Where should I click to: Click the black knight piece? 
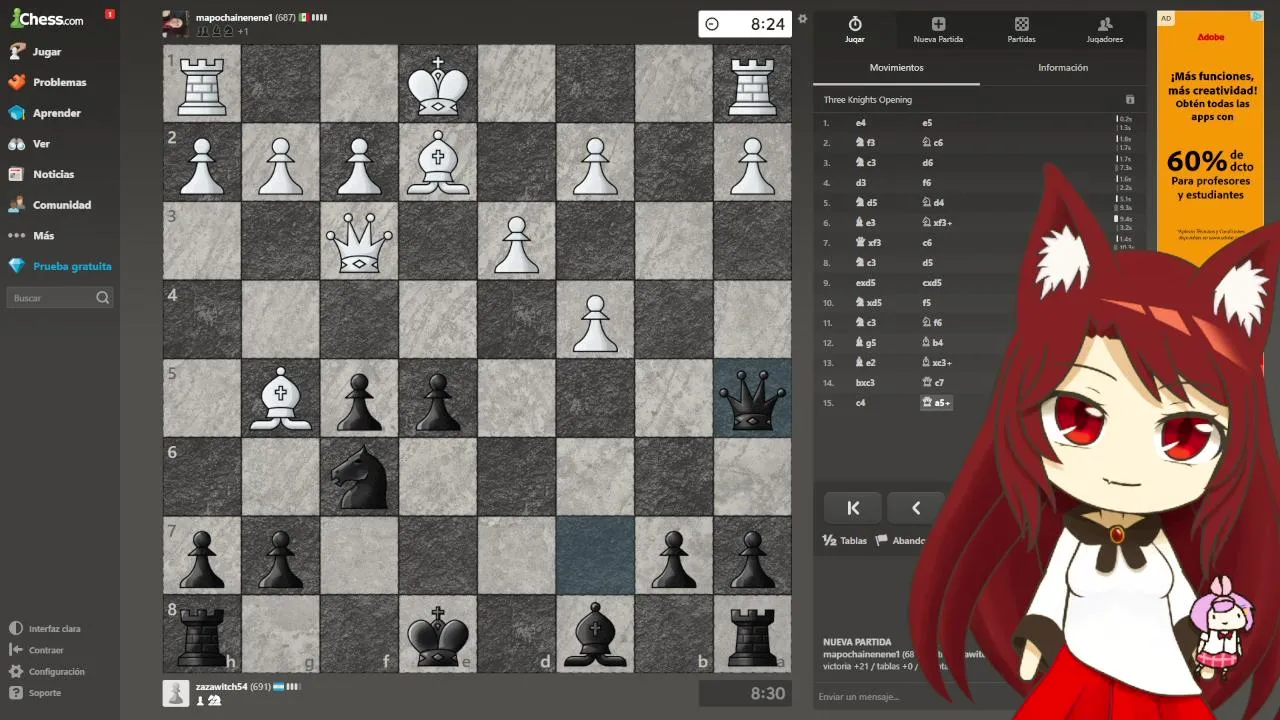point(358,477)
